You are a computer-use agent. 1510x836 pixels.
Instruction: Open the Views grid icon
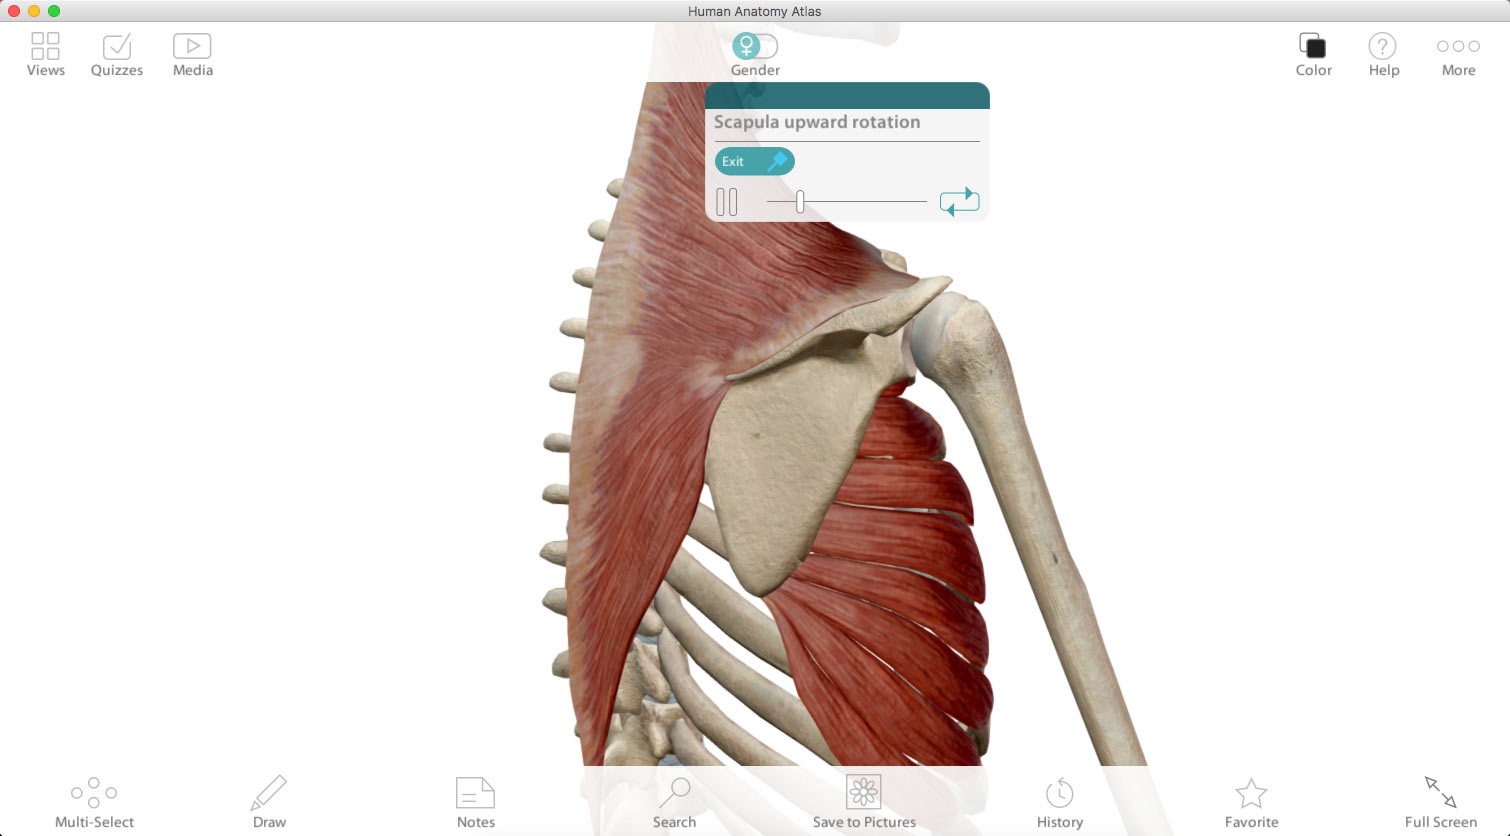[x=45, y=46]
